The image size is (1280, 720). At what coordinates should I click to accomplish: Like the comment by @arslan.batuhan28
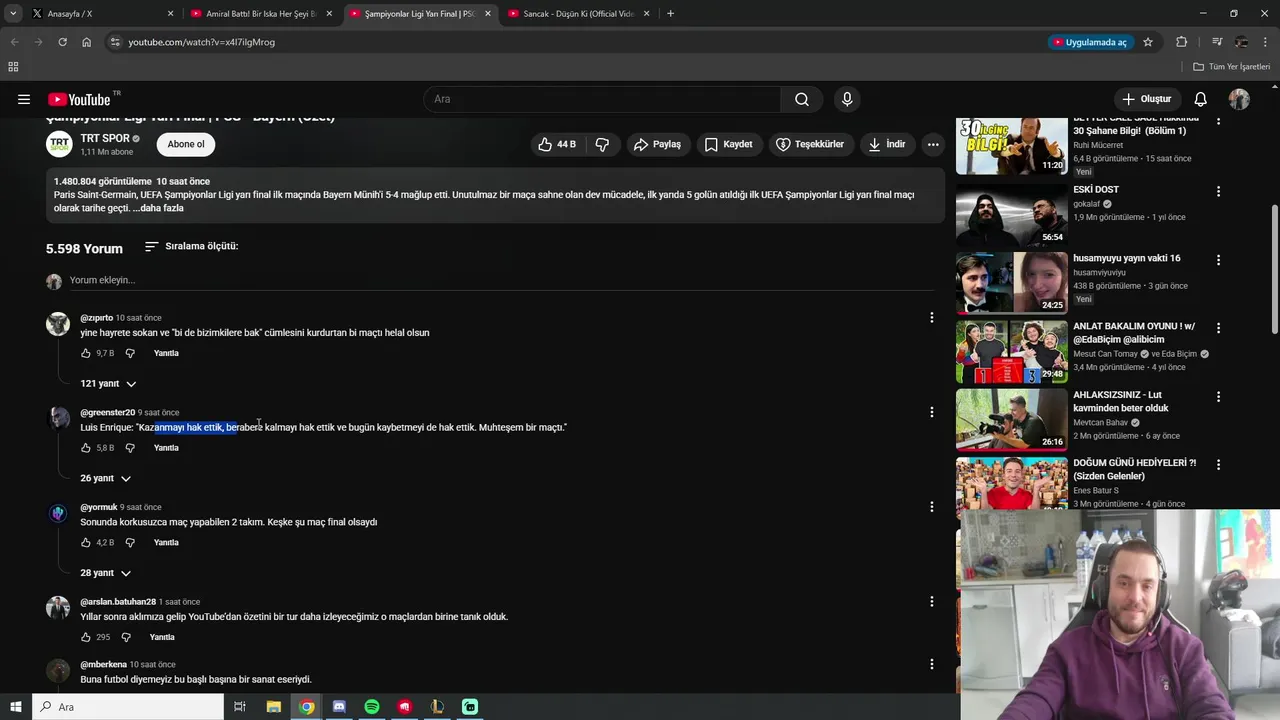click(86, 637)
